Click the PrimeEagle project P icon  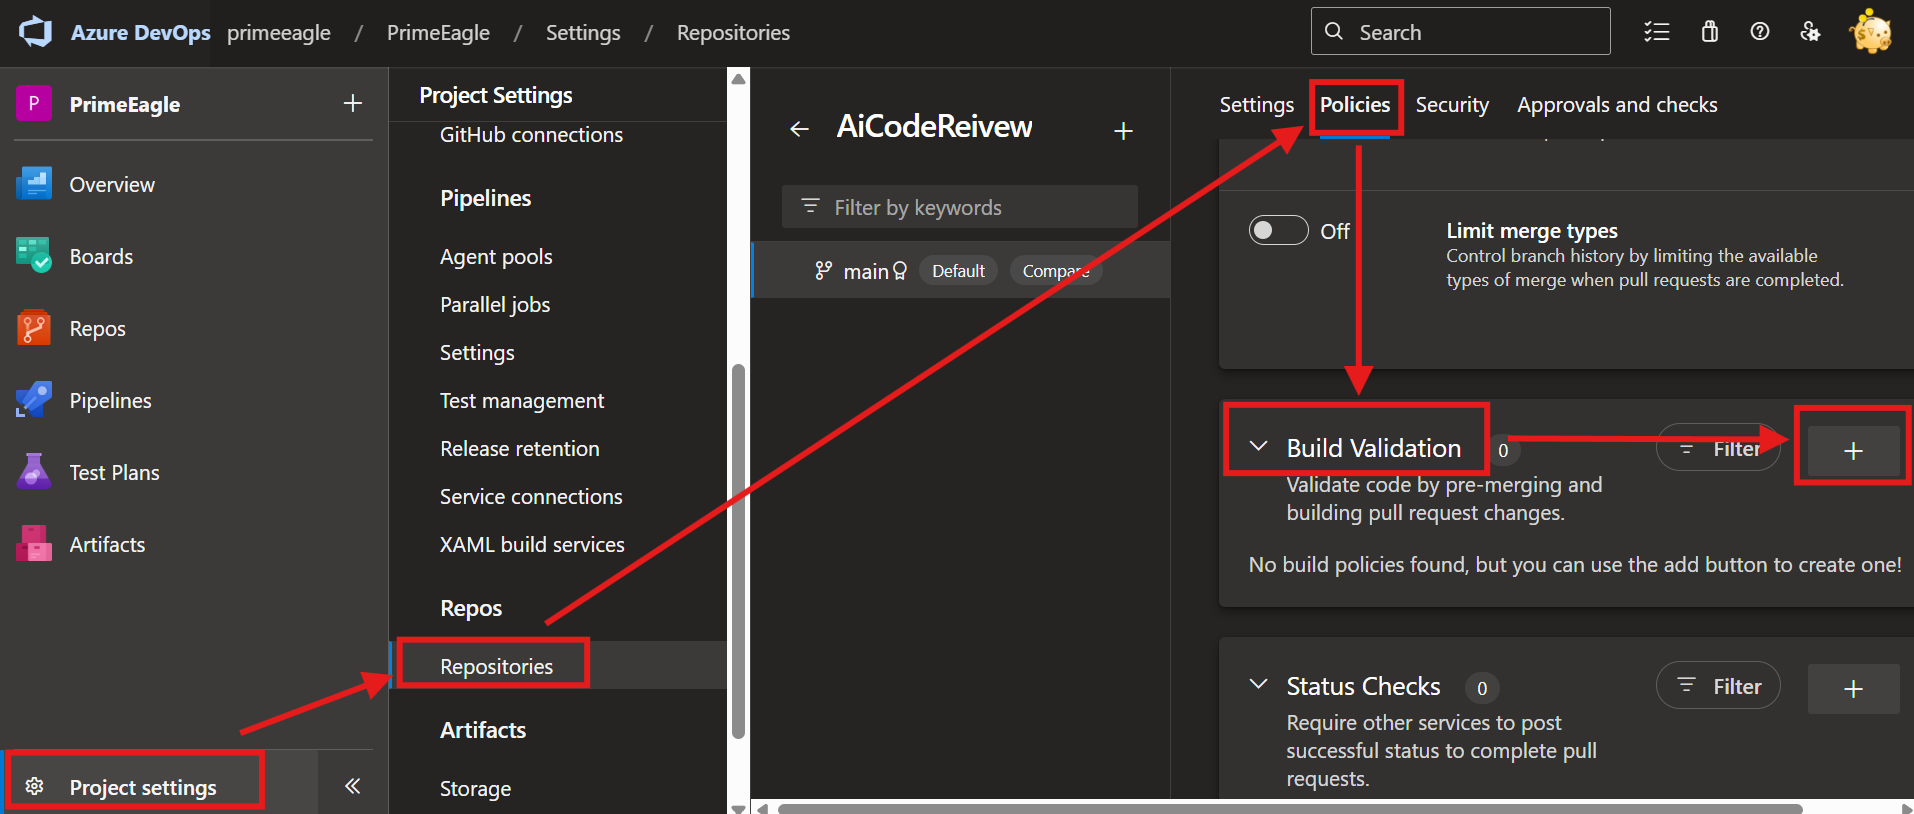coord(33,103)
